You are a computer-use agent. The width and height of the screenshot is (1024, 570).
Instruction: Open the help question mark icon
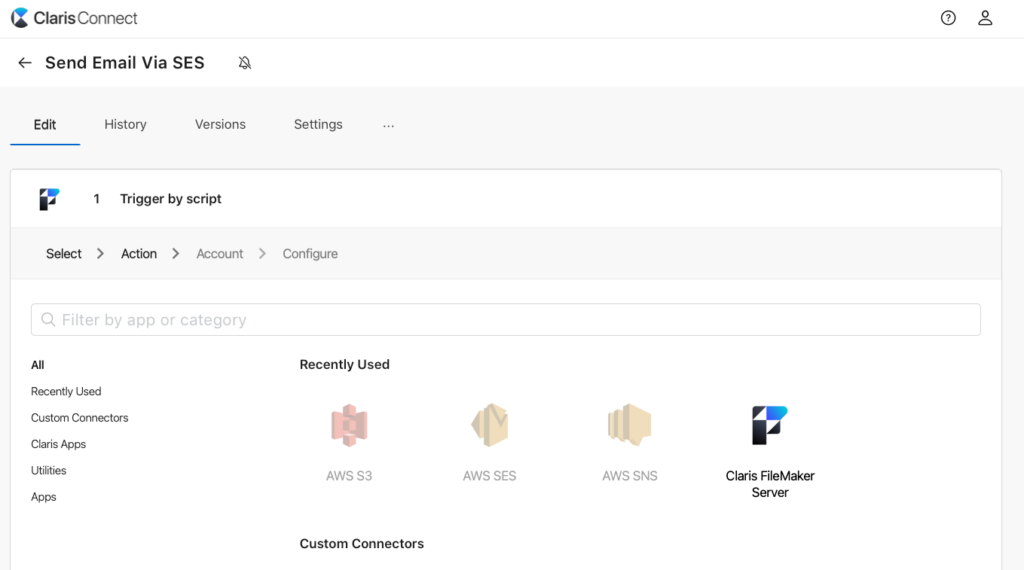pos(948,18)
